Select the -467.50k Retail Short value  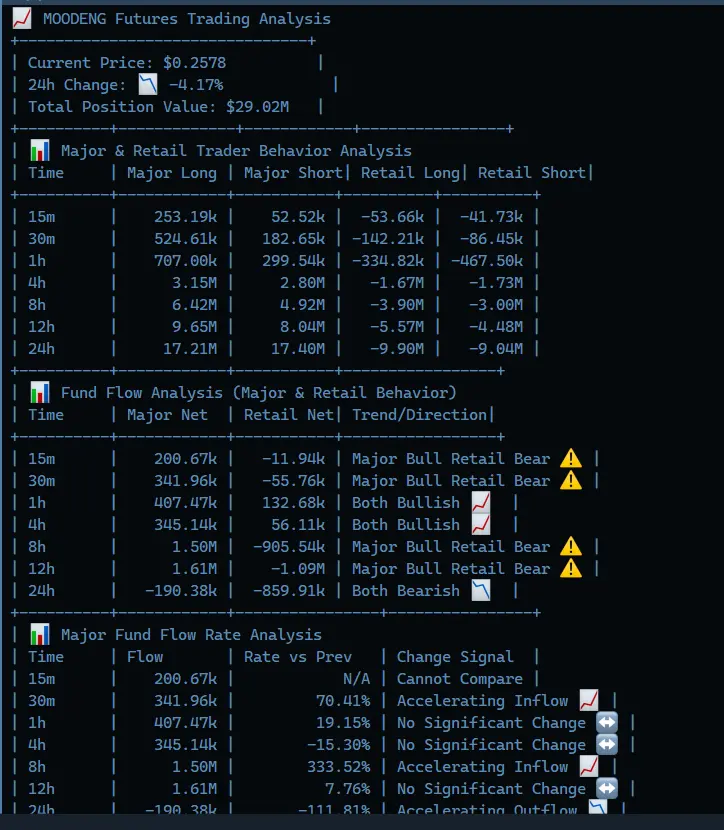click(x=487, y=260)
